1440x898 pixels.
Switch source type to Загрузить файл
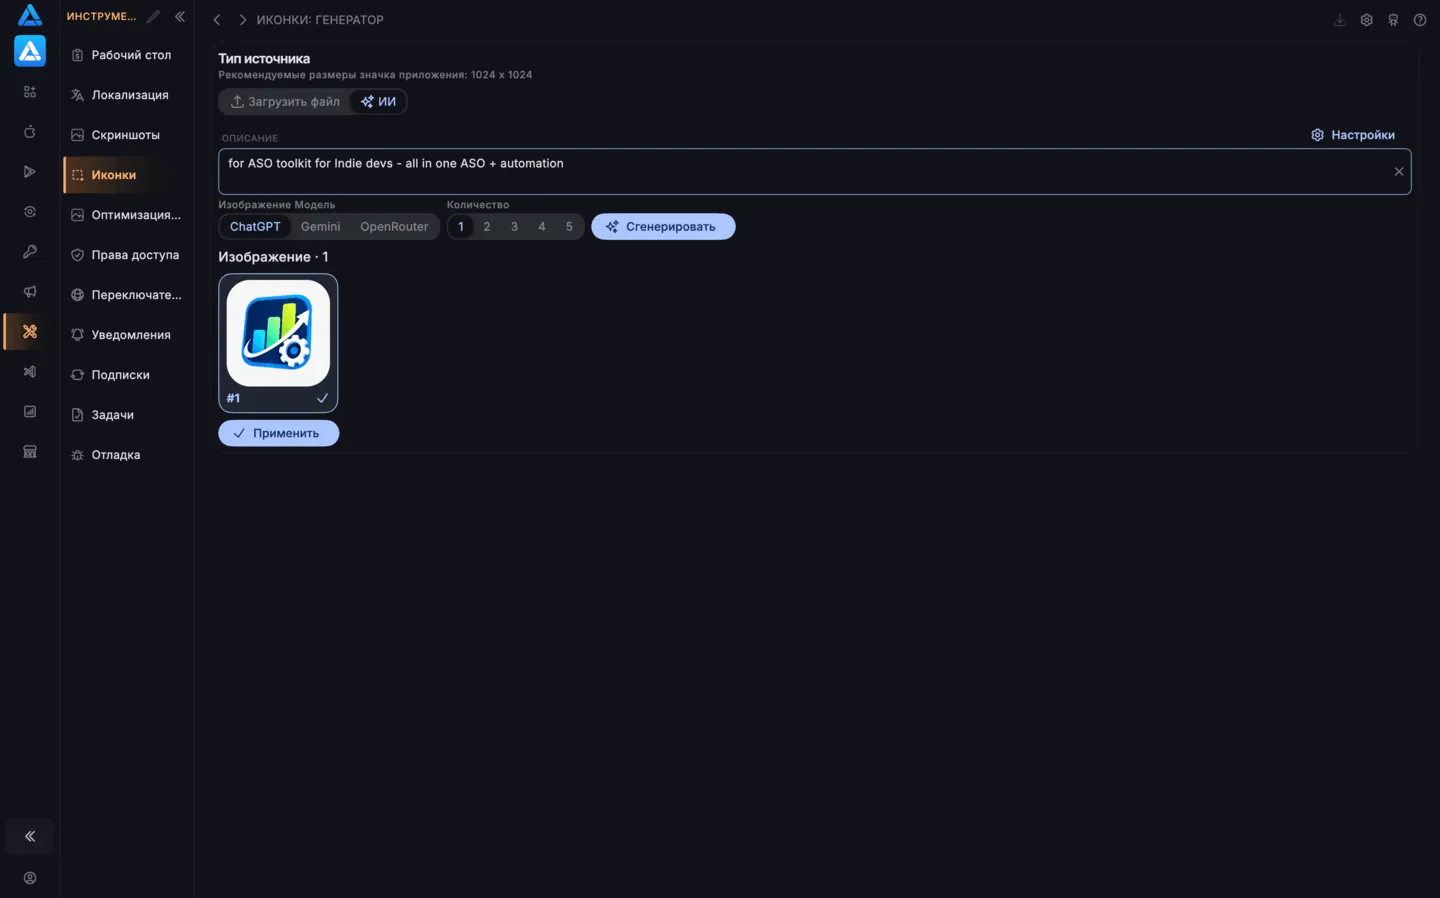point(285,102)
